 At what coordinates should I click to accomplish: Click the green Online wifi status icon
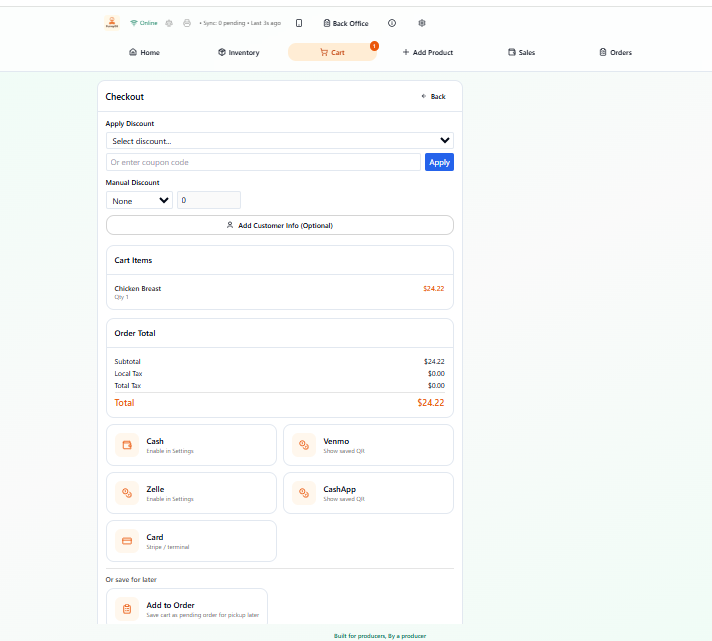point(134,23)
